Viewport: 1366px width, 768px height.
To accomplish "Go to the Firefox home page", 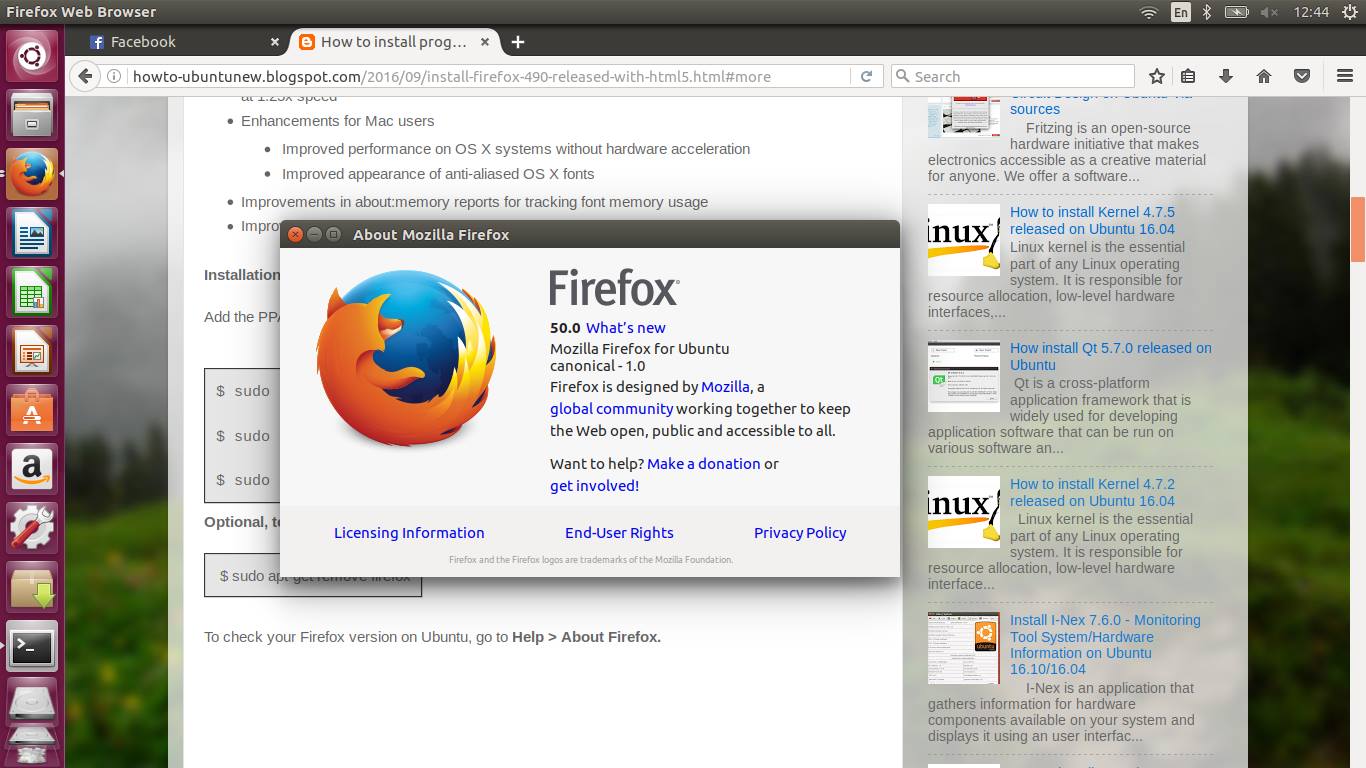I will coord(1264,76).
